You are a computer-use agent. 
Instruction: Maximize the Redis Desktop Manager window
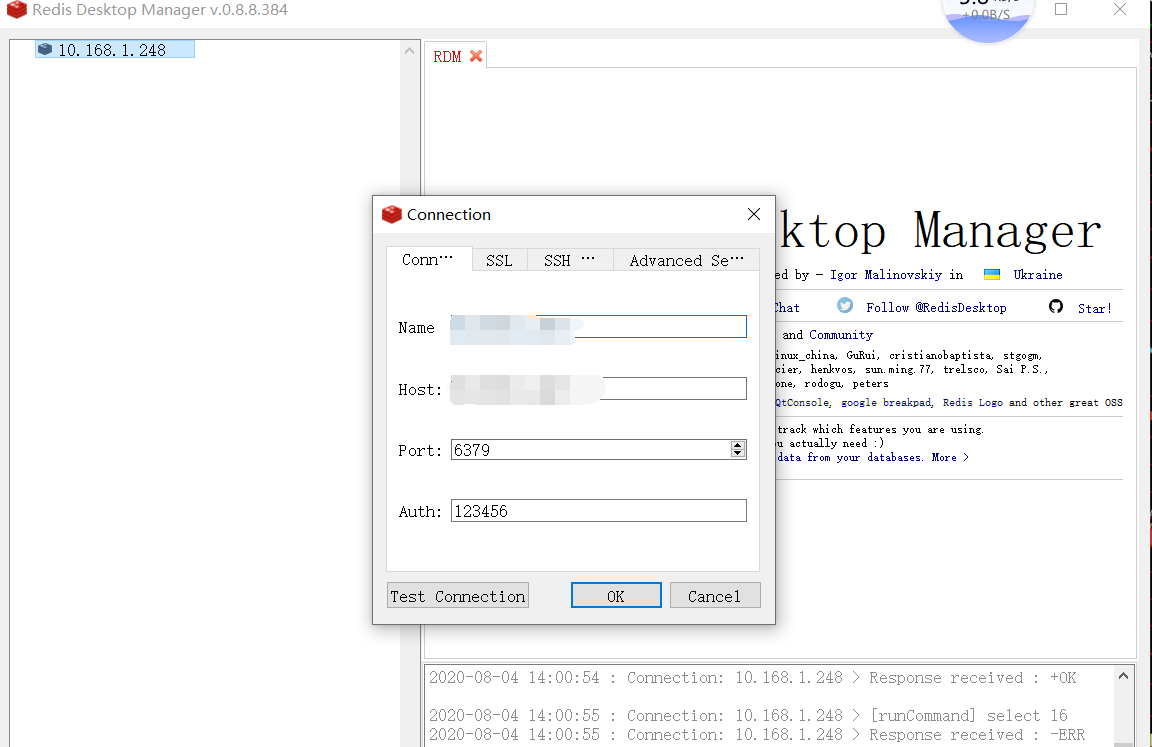(1061, 10)
